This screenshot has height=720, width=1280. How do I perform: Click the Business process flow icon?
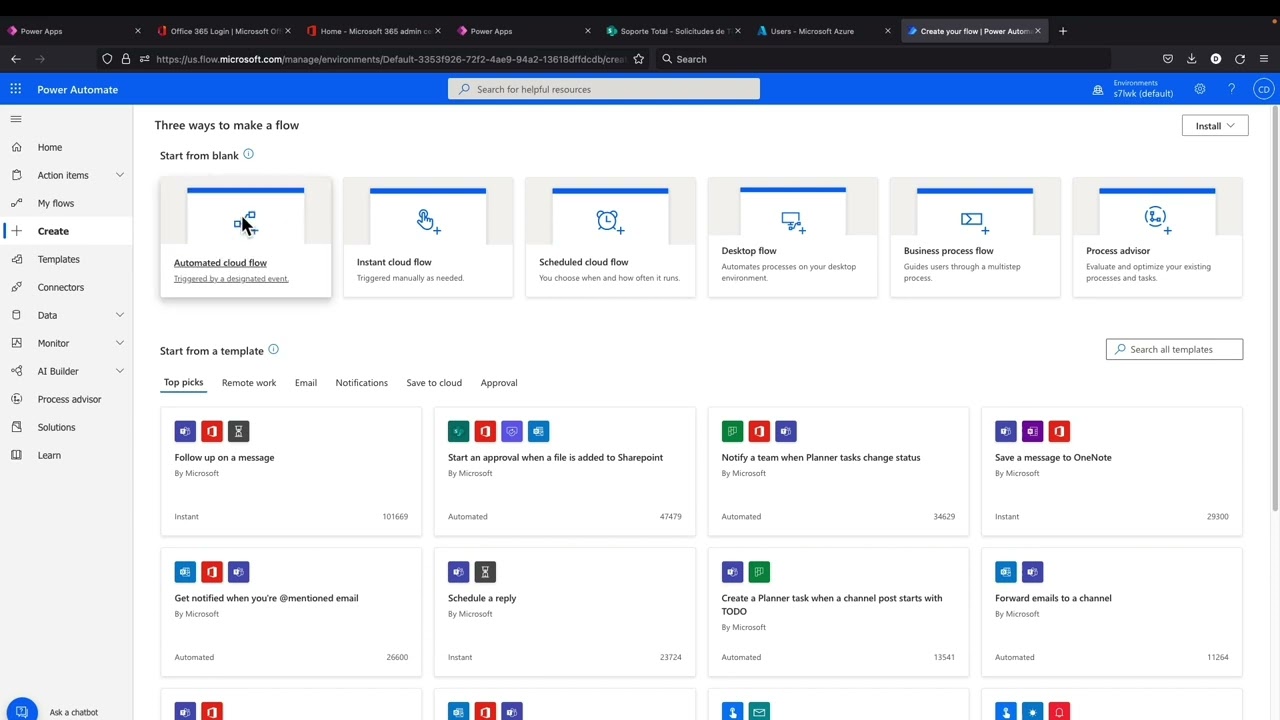[x=975, y=219]
